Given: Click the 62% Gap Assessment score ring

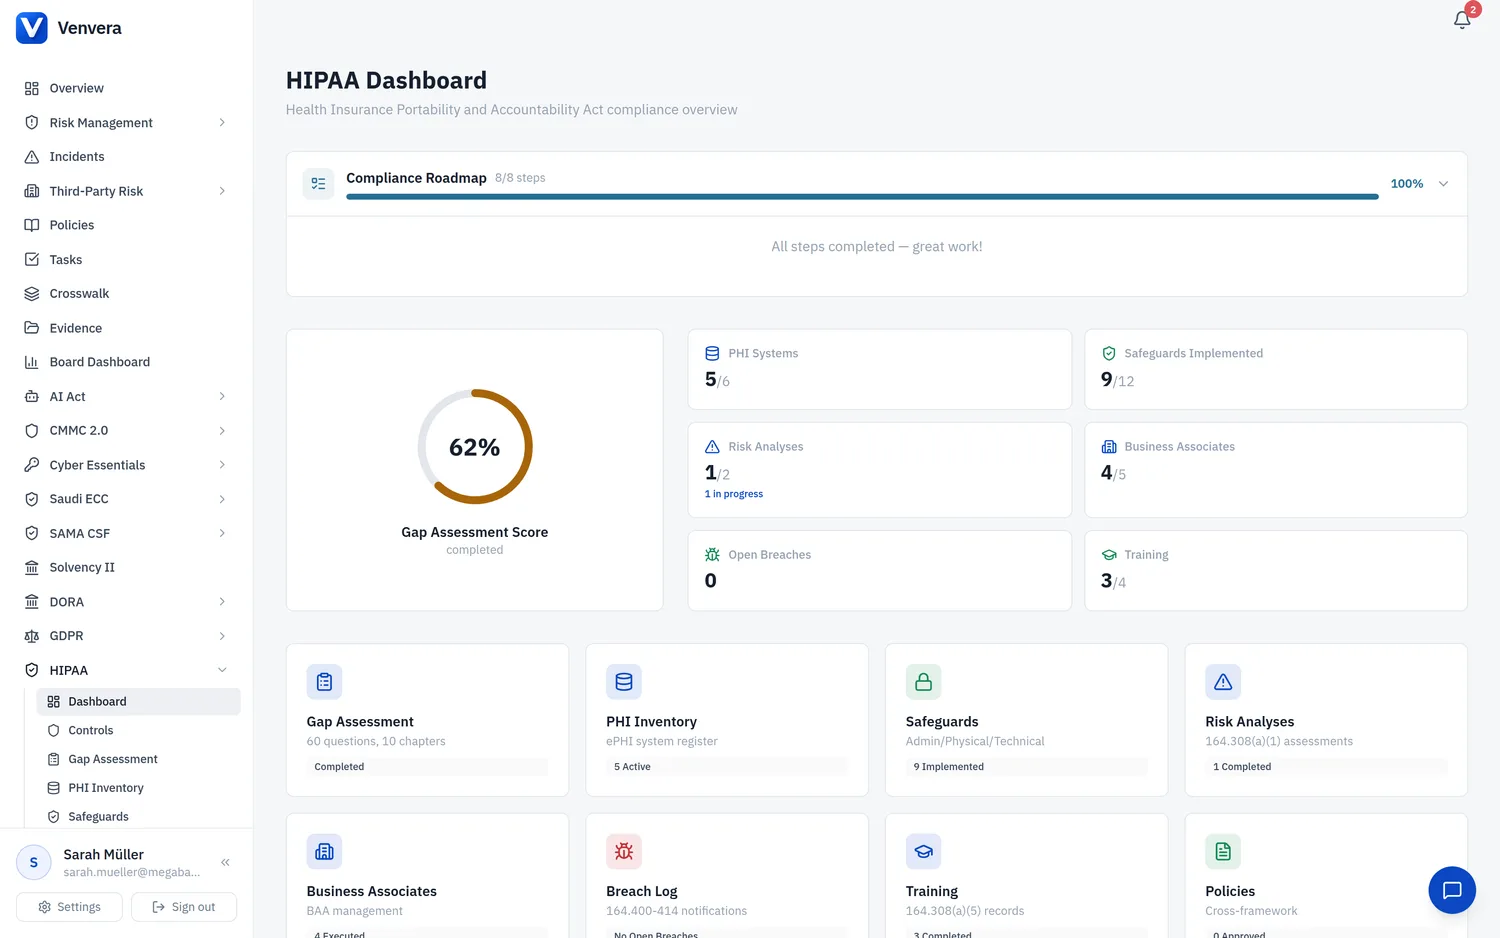Looking at the screenshot, I should (475, 446).
